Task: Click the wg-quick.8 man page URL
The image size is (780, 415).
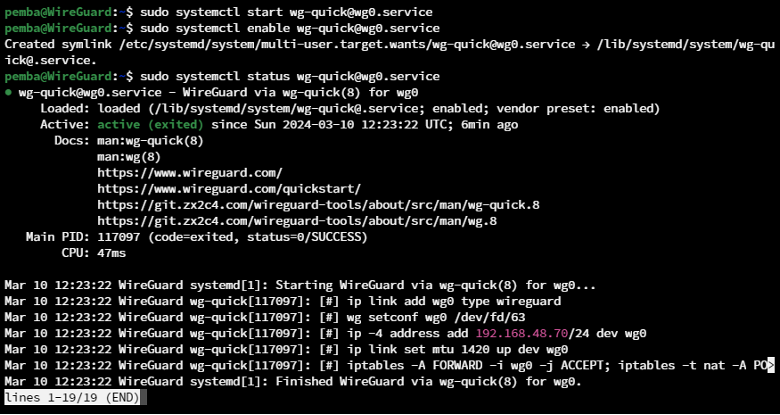Action: point(318,205)
